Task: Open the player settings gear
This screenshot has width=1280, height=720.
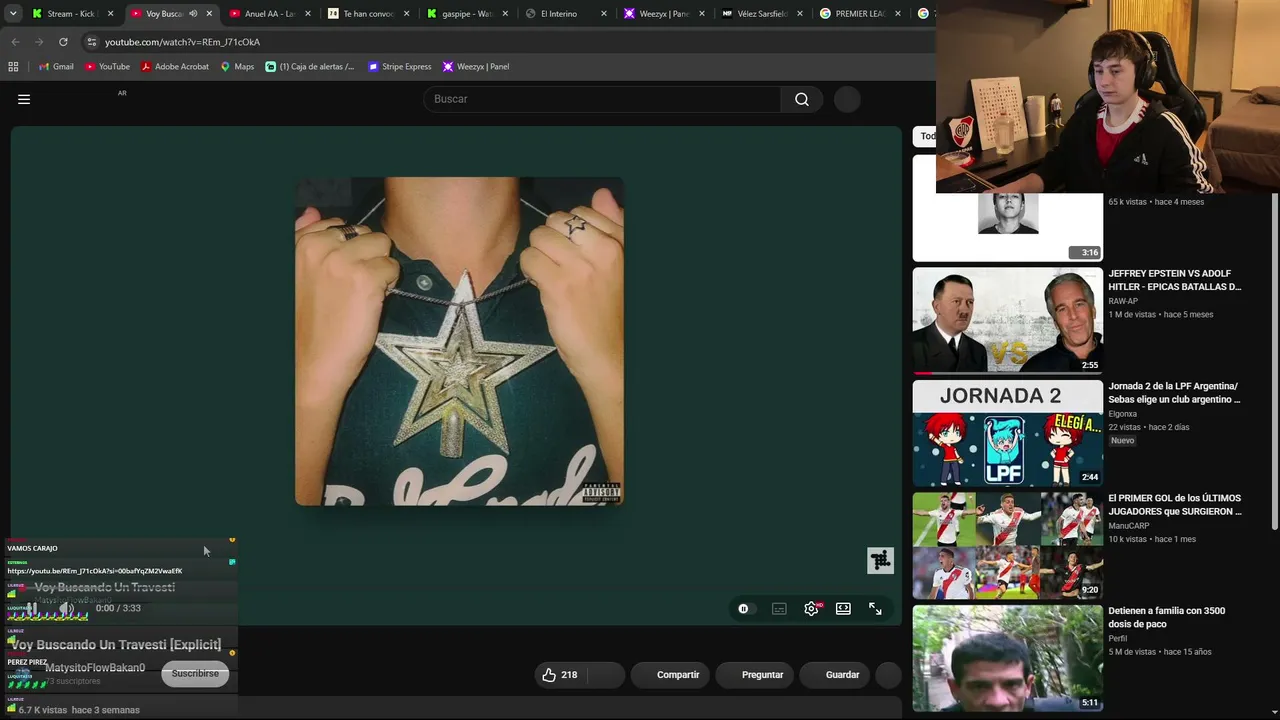Action: (811, 609)
